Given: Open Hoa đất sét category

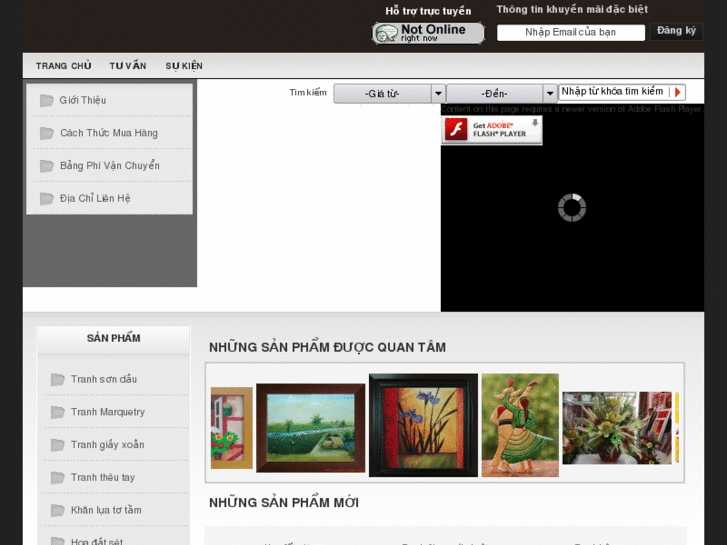Looking at the screenshot, I should (97, 541).
